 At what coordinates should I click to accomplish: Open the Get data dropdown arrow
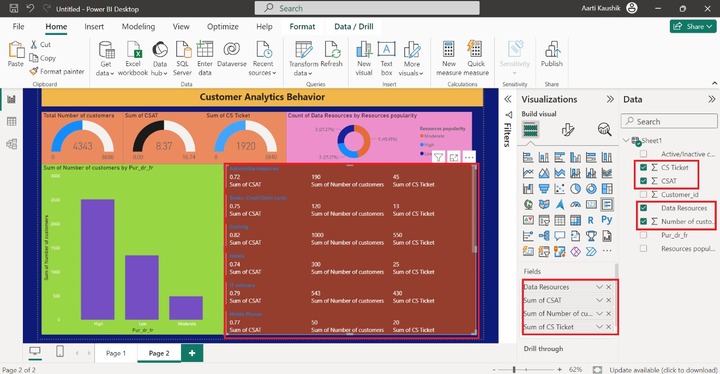[111, 73]
